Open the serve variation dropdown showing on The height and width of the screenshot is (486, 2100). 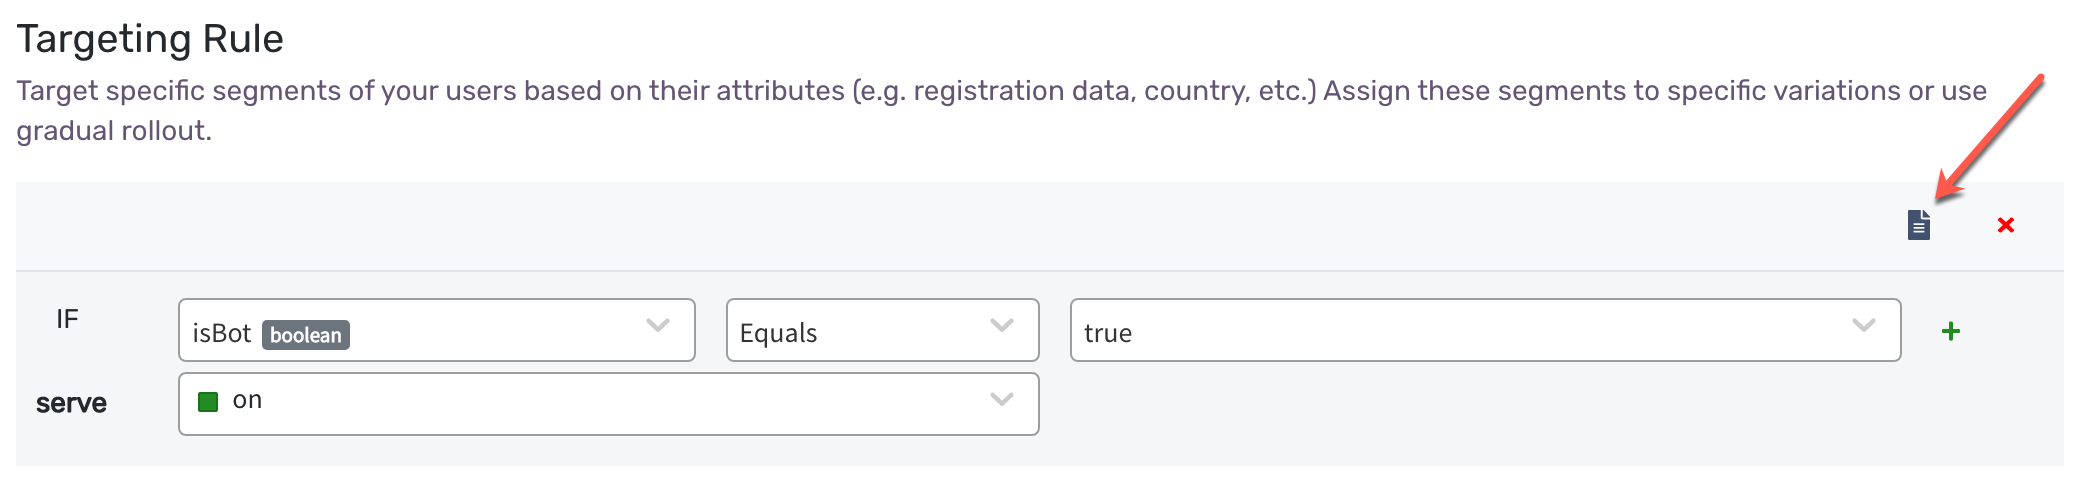(608, 404)
